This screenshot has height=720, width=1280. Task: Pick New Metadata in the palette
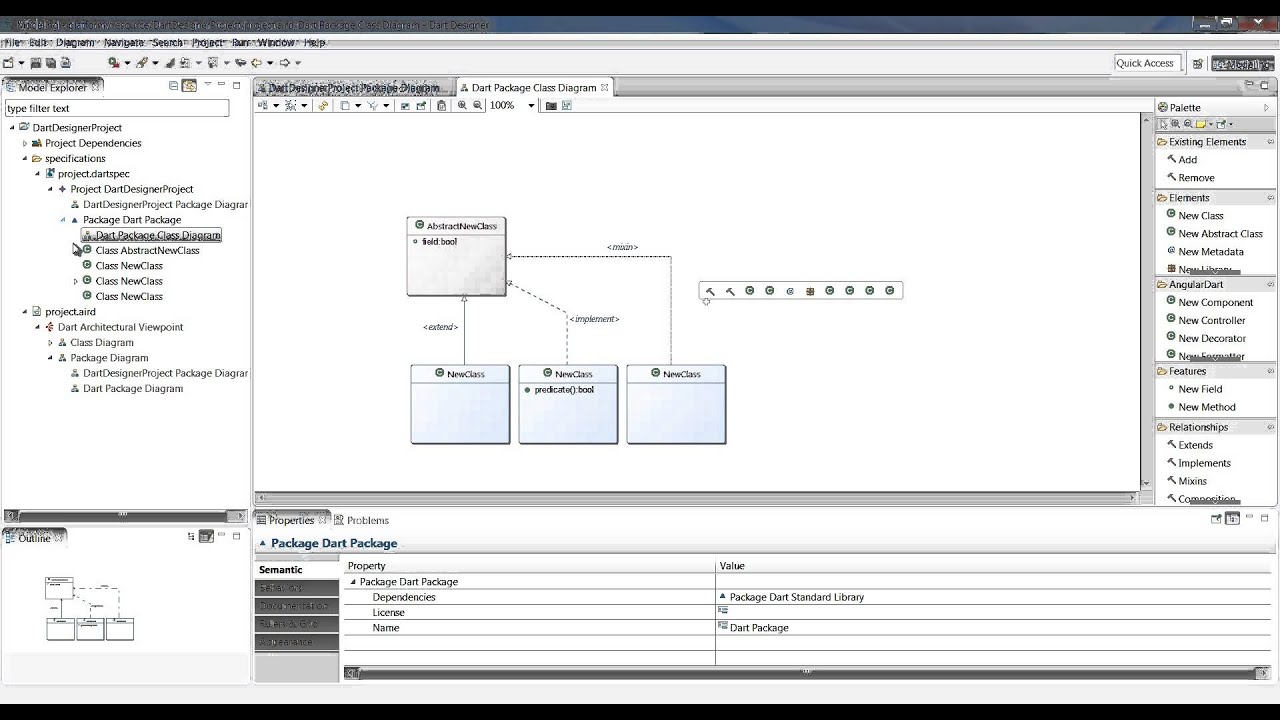coord(1204,251)
